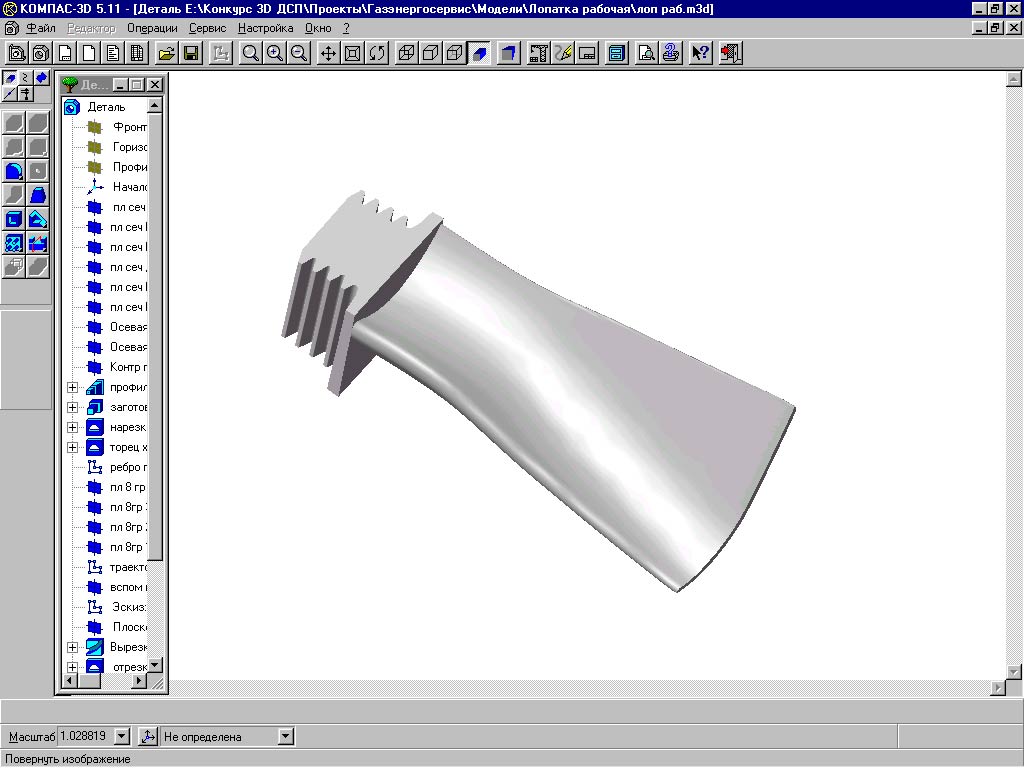Select the 'Деталь' root item in the tree
This screenshot has height=768, width=1024.
click(x=106, y=107)
